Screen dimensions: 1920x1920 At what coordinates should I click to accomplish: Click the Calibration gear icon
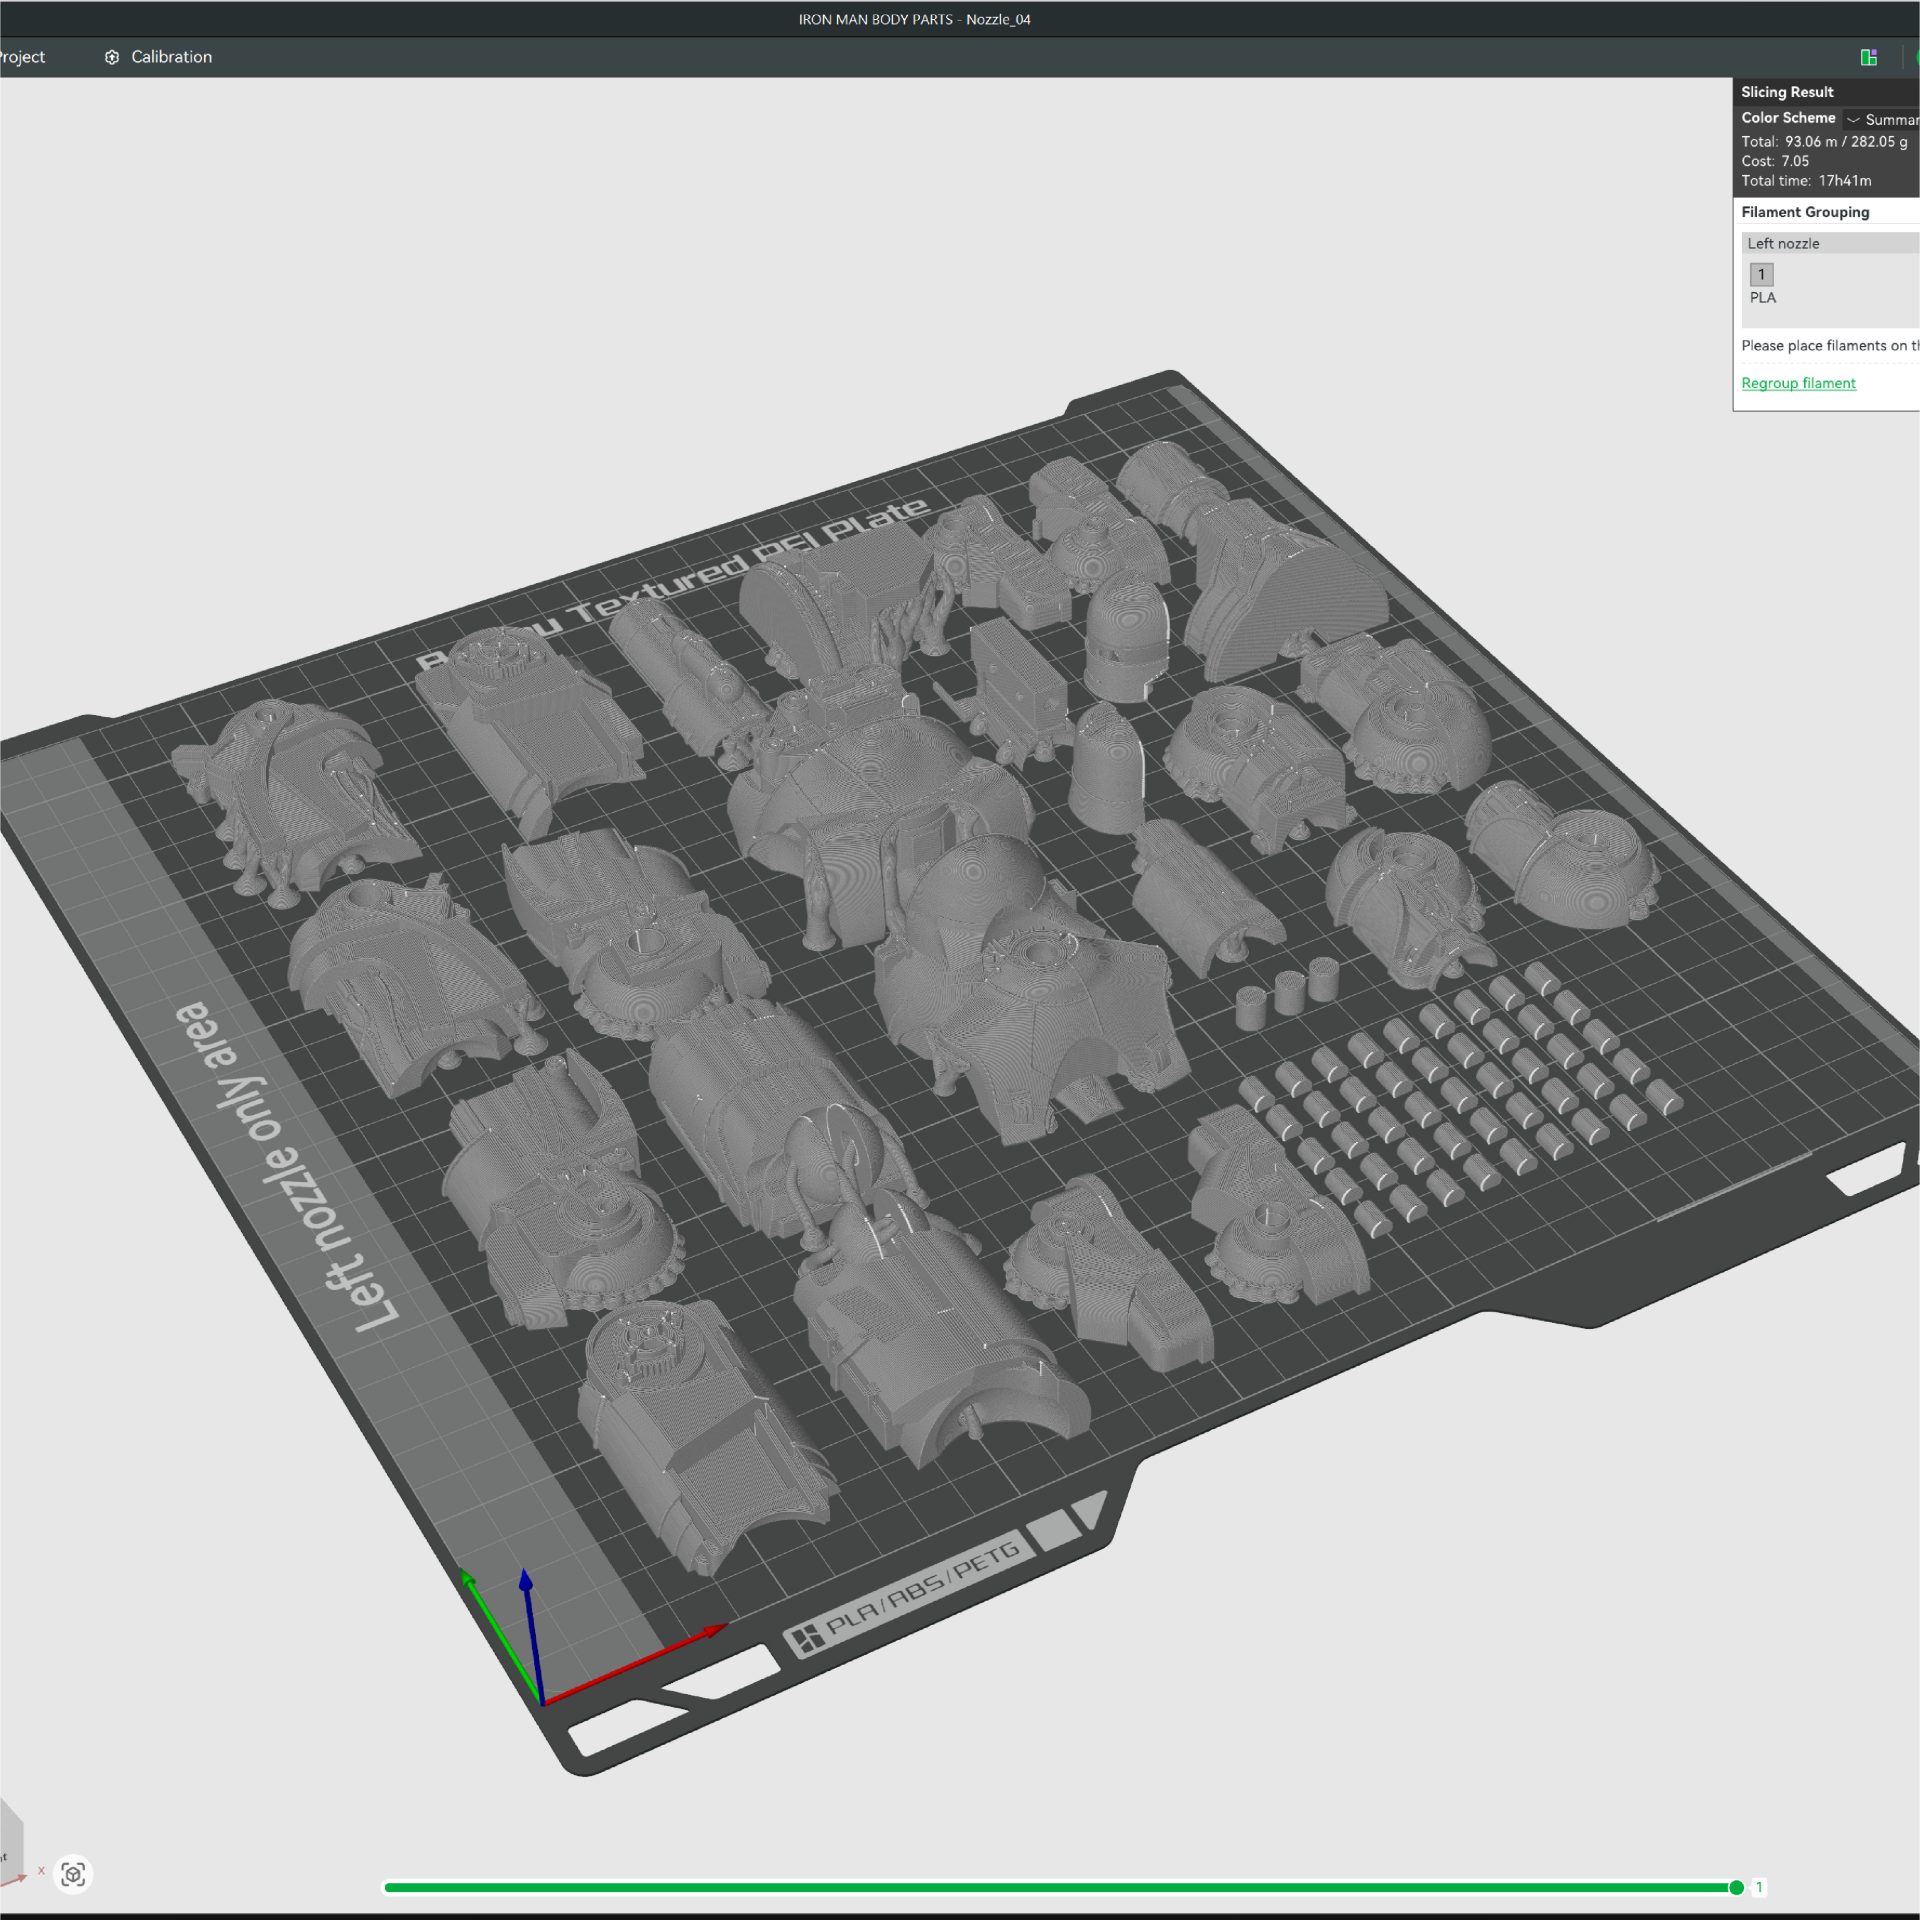pyautogui.click(x=112, y=57)
